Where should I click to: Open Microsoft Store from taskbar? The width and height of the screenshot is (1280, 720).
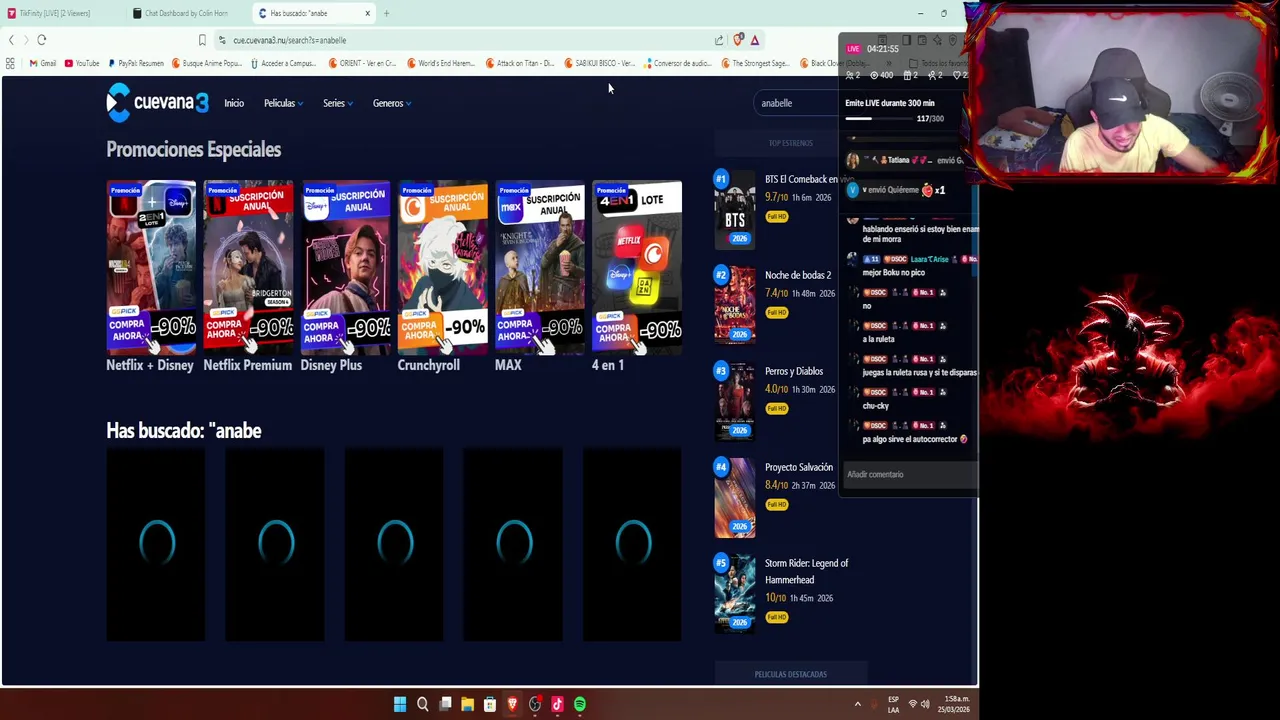pyautogui.click(x=490, y=704)
